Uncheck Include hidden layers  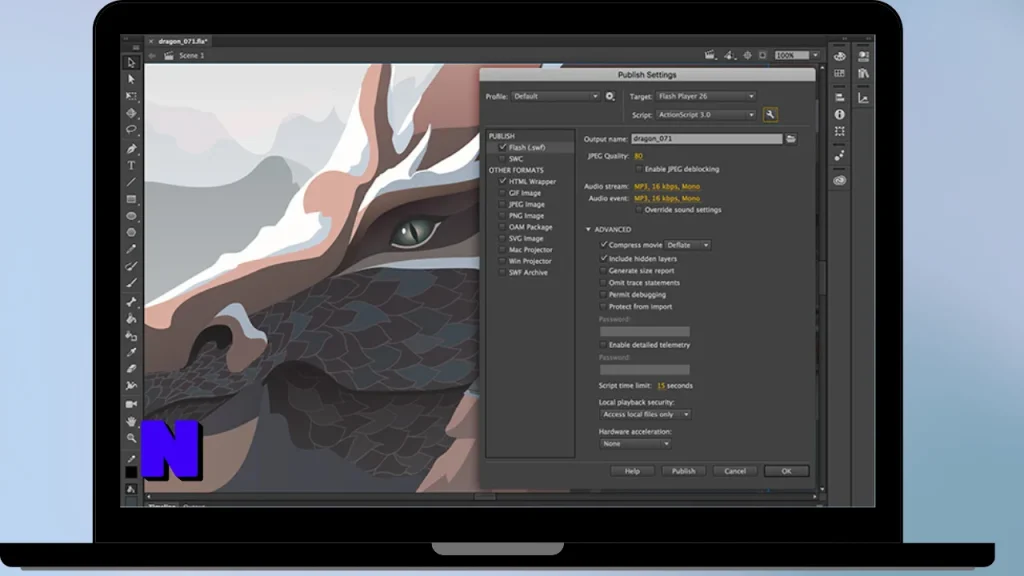click(603, 259)
